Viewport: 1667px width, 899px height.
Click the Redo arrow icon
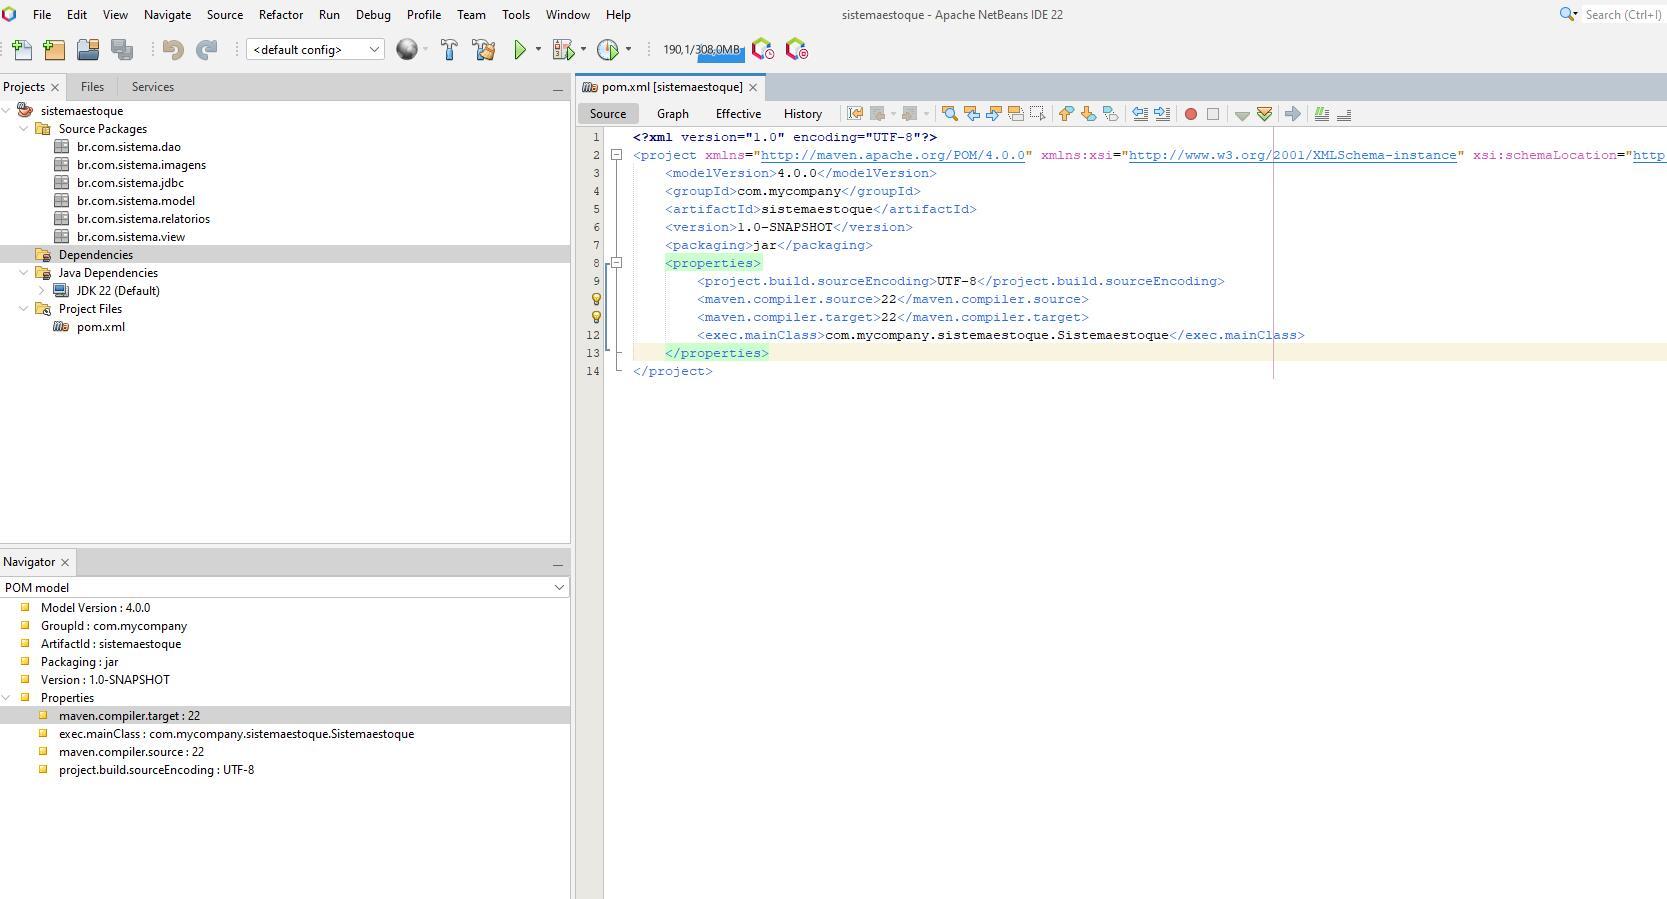207,50
